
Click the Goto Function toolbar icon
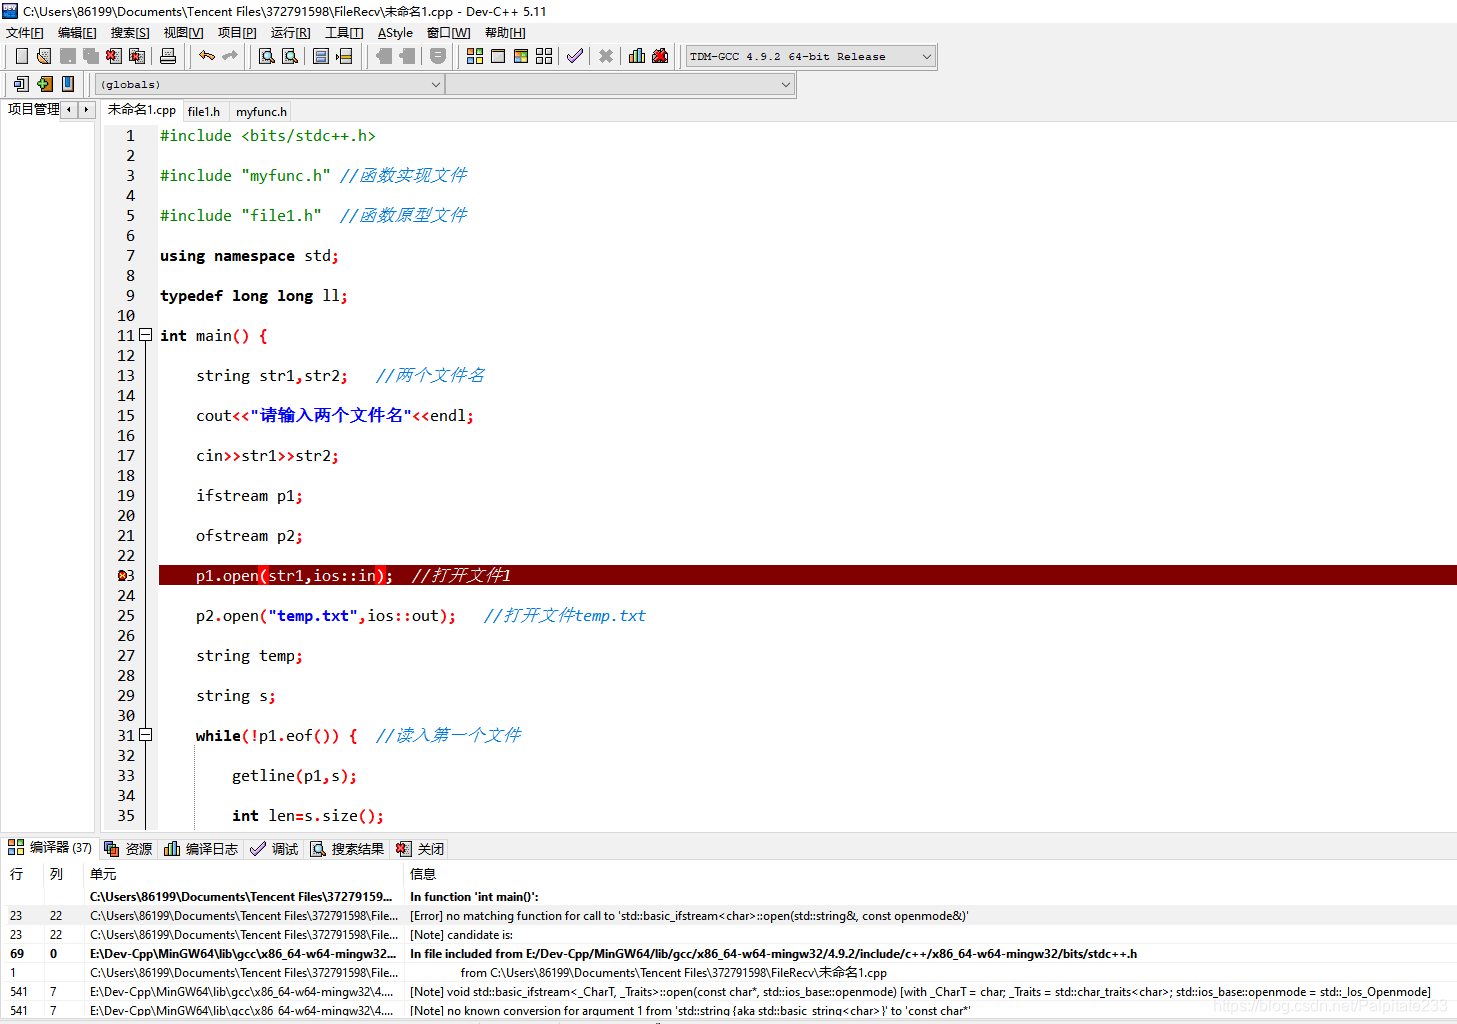point(321,56)
